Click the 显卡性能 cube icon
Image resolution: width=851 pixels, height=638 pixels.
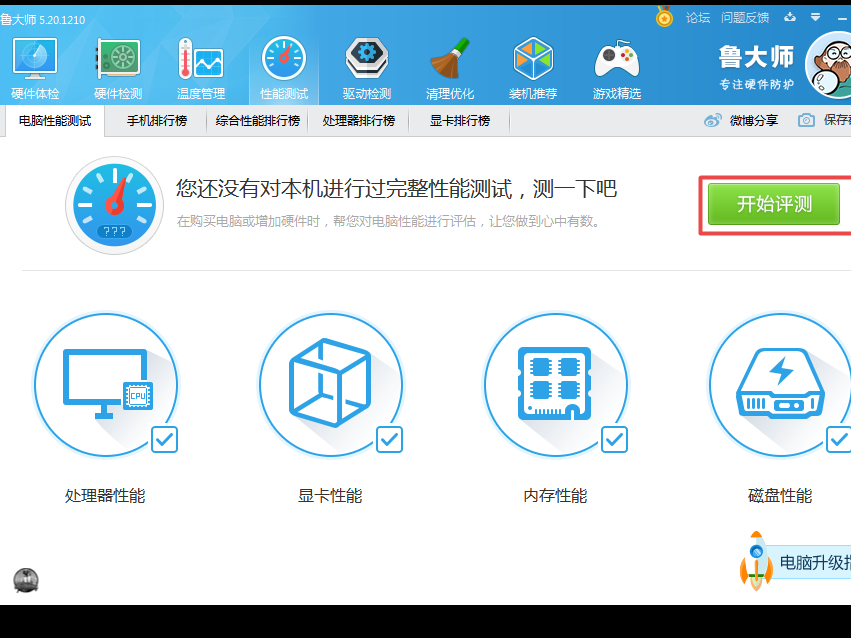[x=331, y=385]
